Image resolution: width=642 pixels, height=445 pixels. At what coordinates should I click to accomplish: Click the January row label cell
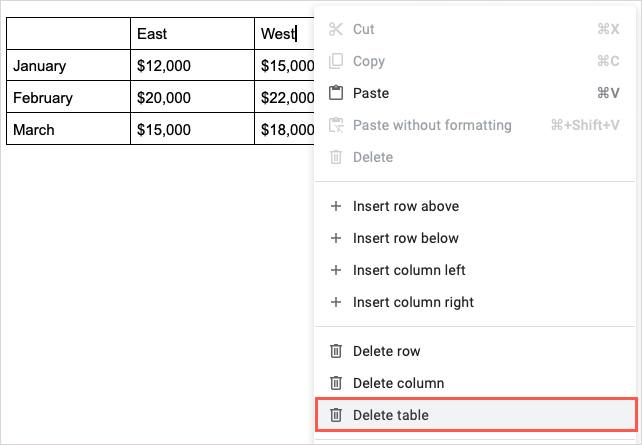(x=68, y=66)
